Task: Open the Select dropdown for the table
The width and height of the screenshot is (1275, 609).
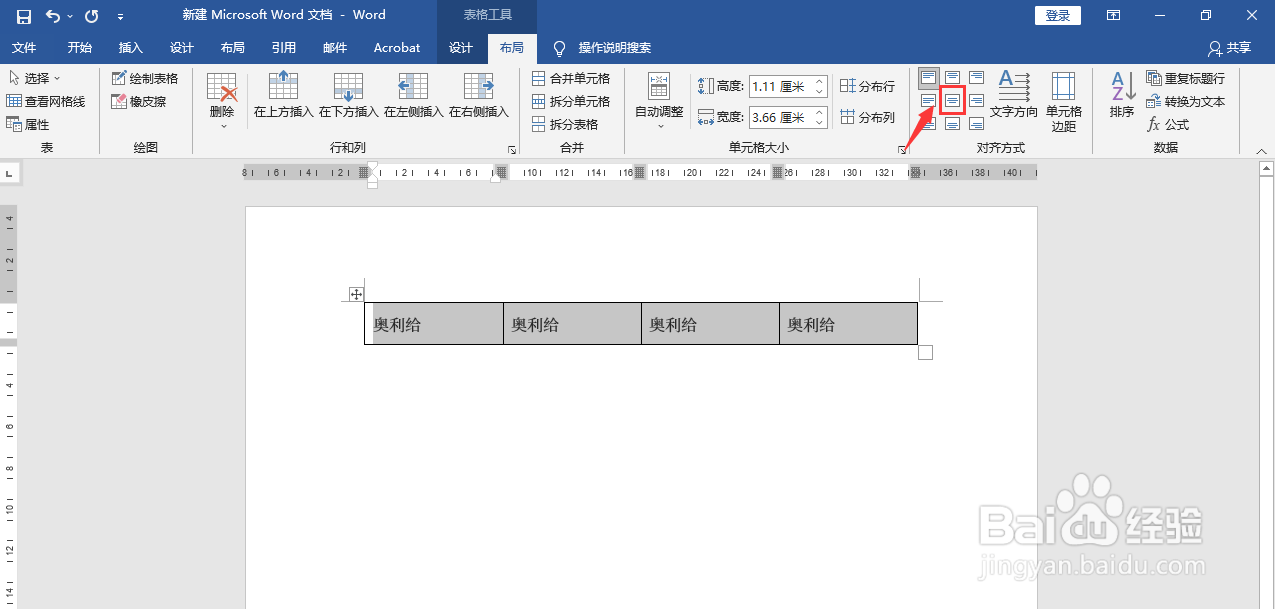Action: (35, 77)
